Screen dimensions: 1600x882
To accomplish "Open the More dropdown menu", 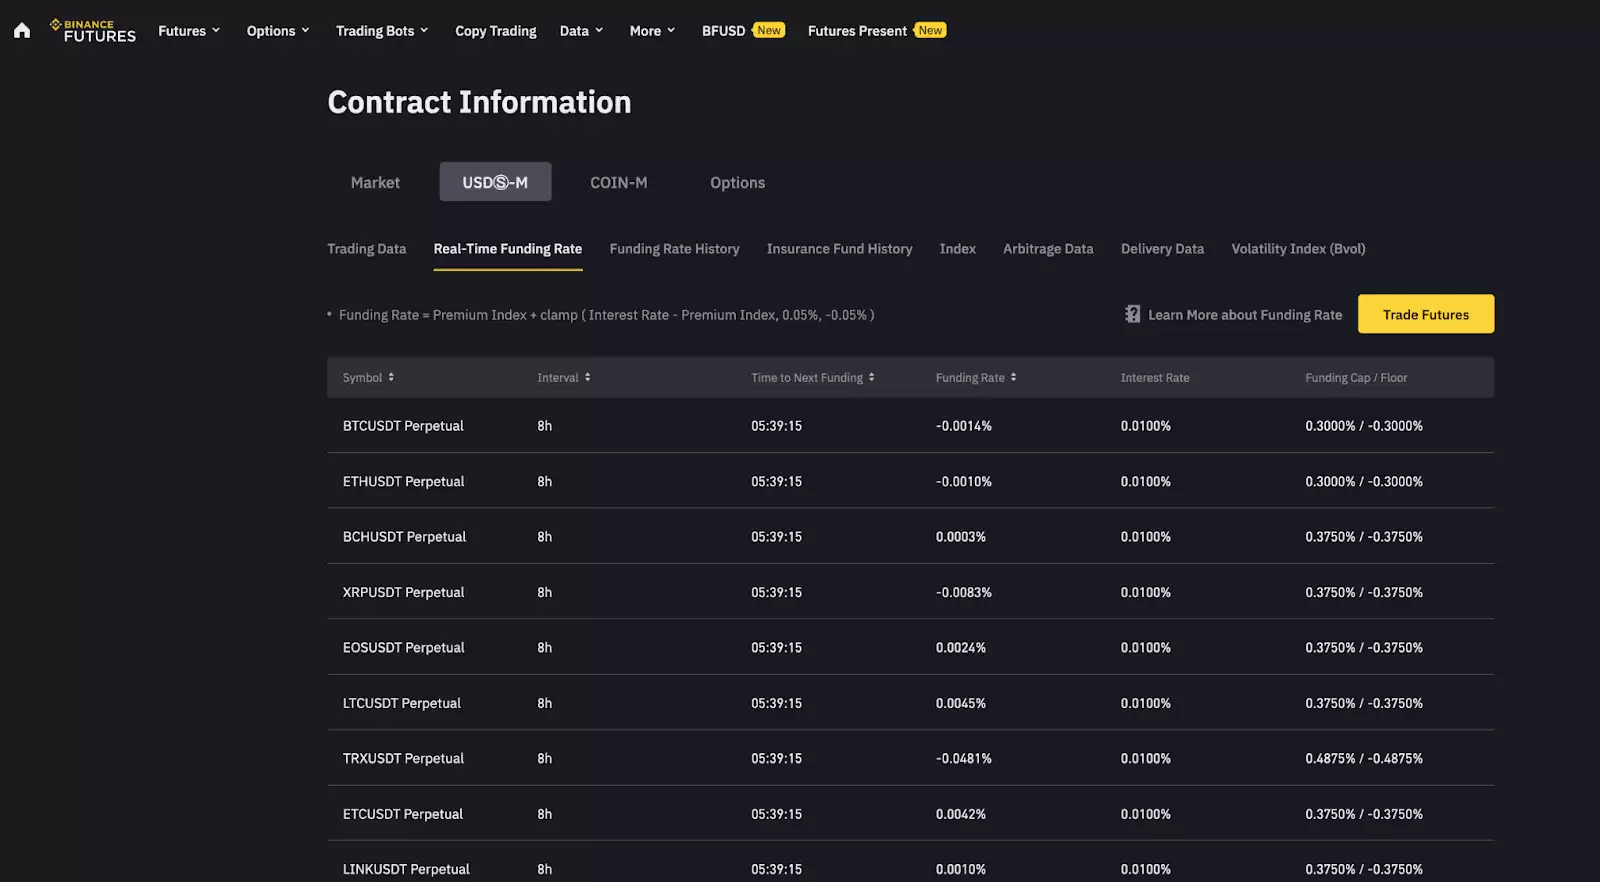I will coord(652,31).
